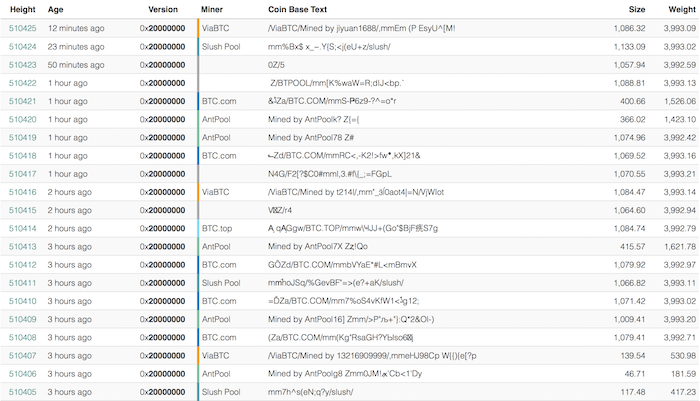
Task: Select BTC.com miner in row 510418
Action: pyautogui.click(x=219, y=156)
